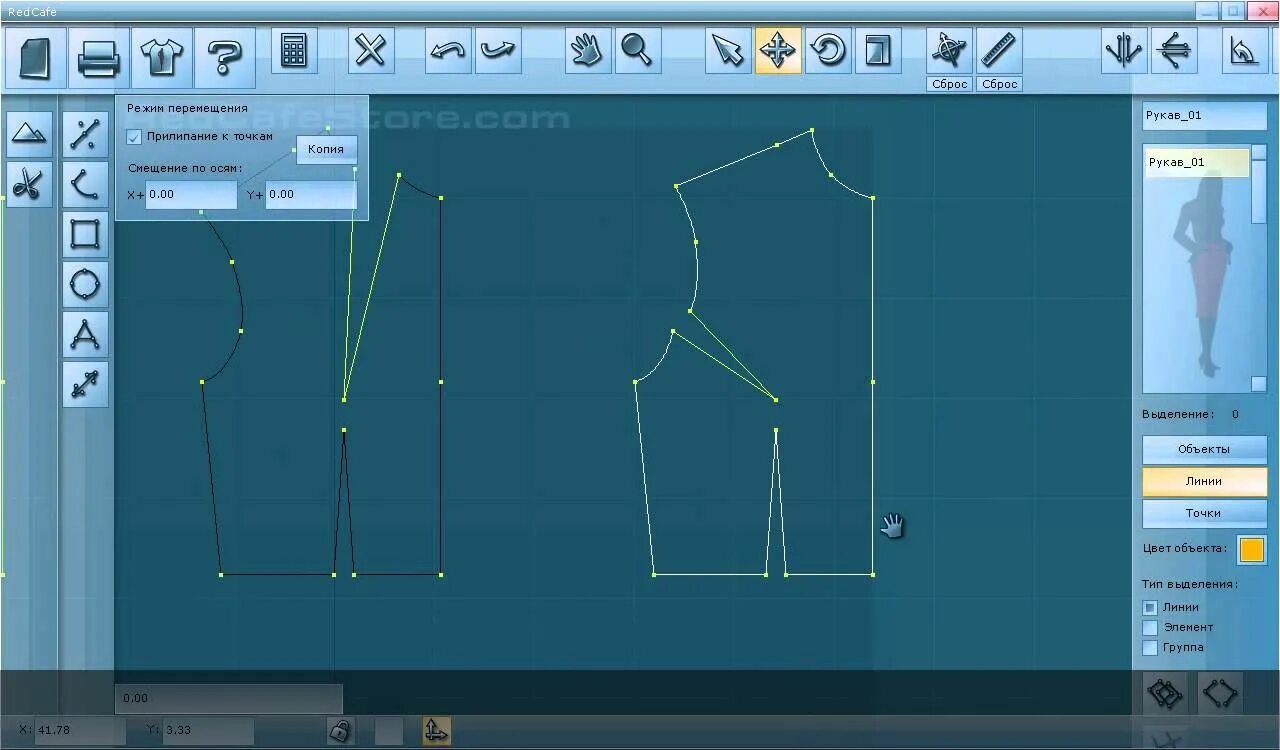Click the 'Выделение: 0' label
The width and height of the screenshot is (1280, 750).
click(1190, 414)
